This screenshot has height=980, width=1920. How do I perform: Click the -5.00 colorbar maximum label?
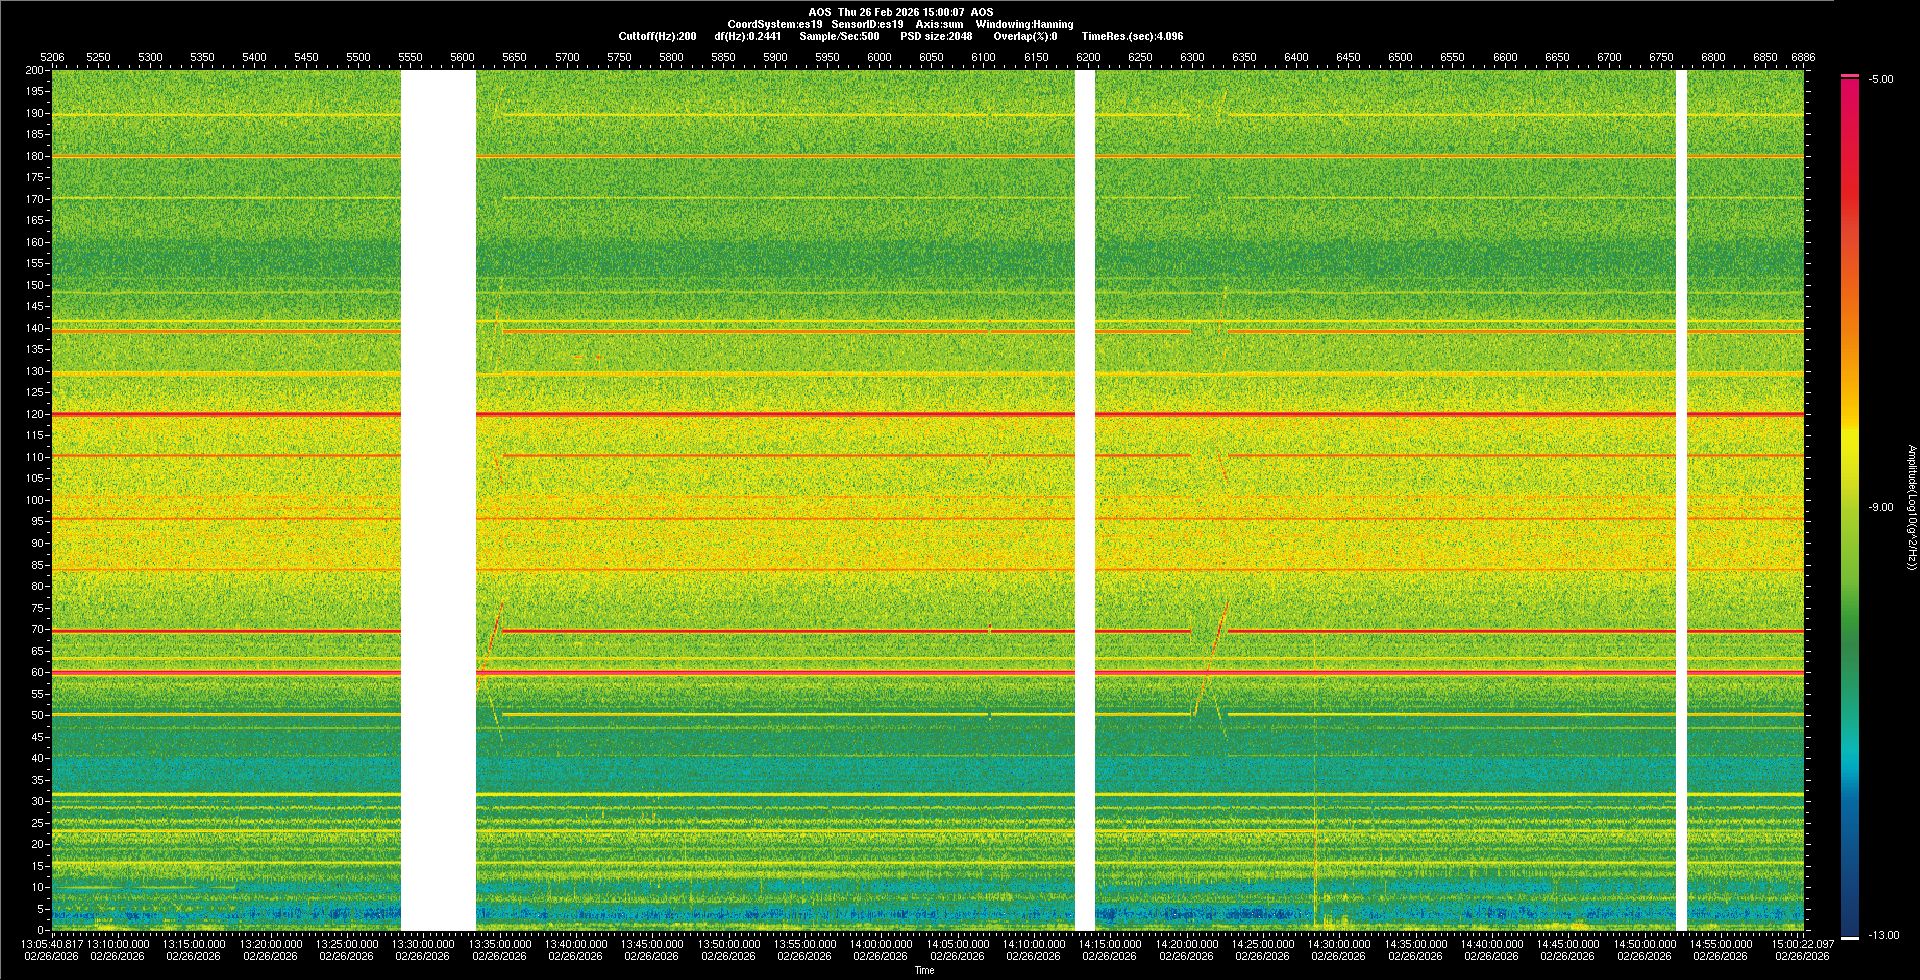click(x=1880, y=80)
